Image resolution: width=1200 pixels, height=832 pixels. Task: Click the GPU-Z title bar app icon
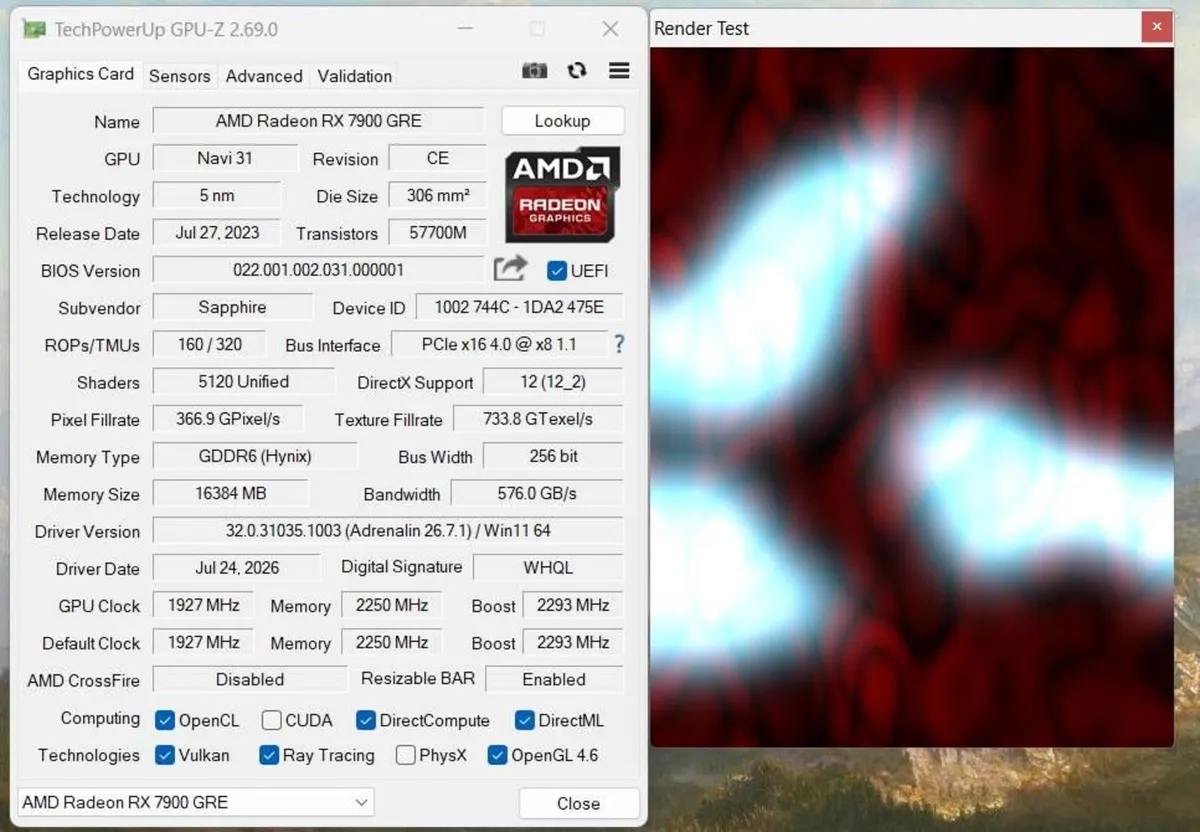coord(34,29)
